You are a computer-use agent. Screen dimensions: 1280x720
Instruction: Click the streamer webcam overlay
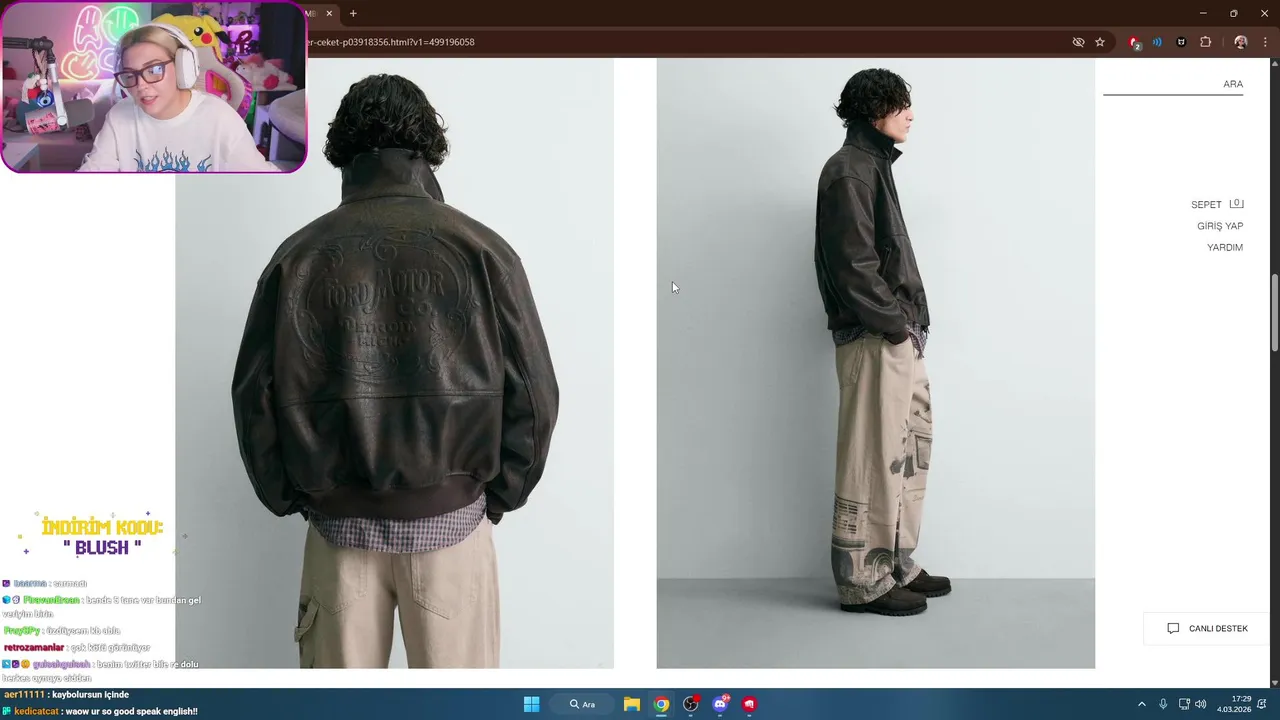click(x=153, y=87)
